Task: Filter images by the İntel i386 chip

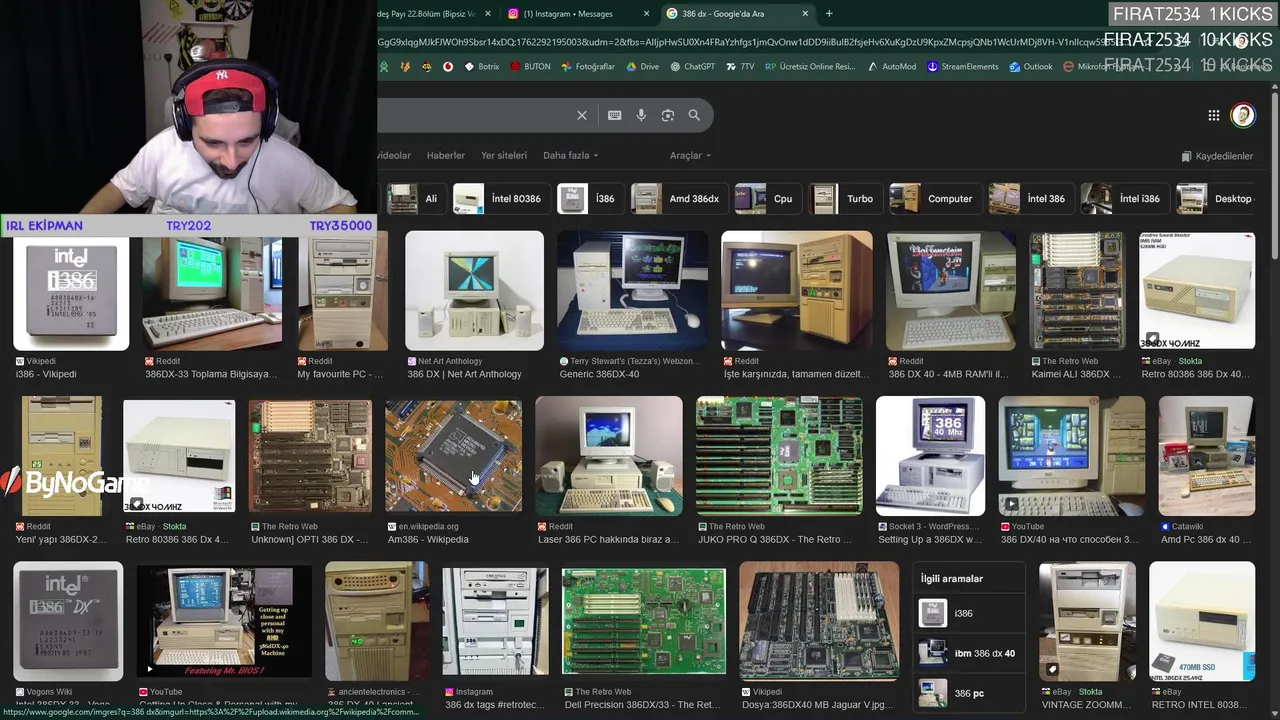Action: [x=1123, y=198]
